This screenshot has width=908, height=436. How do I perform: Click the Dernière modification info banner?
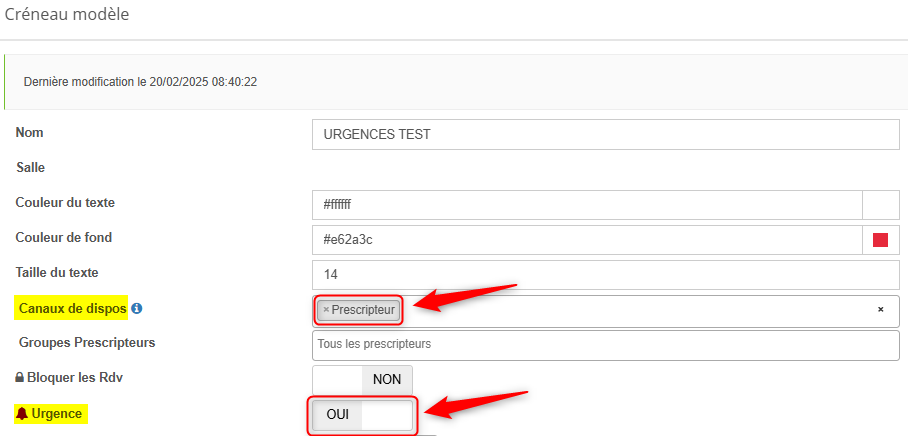(x=456, y=82)
